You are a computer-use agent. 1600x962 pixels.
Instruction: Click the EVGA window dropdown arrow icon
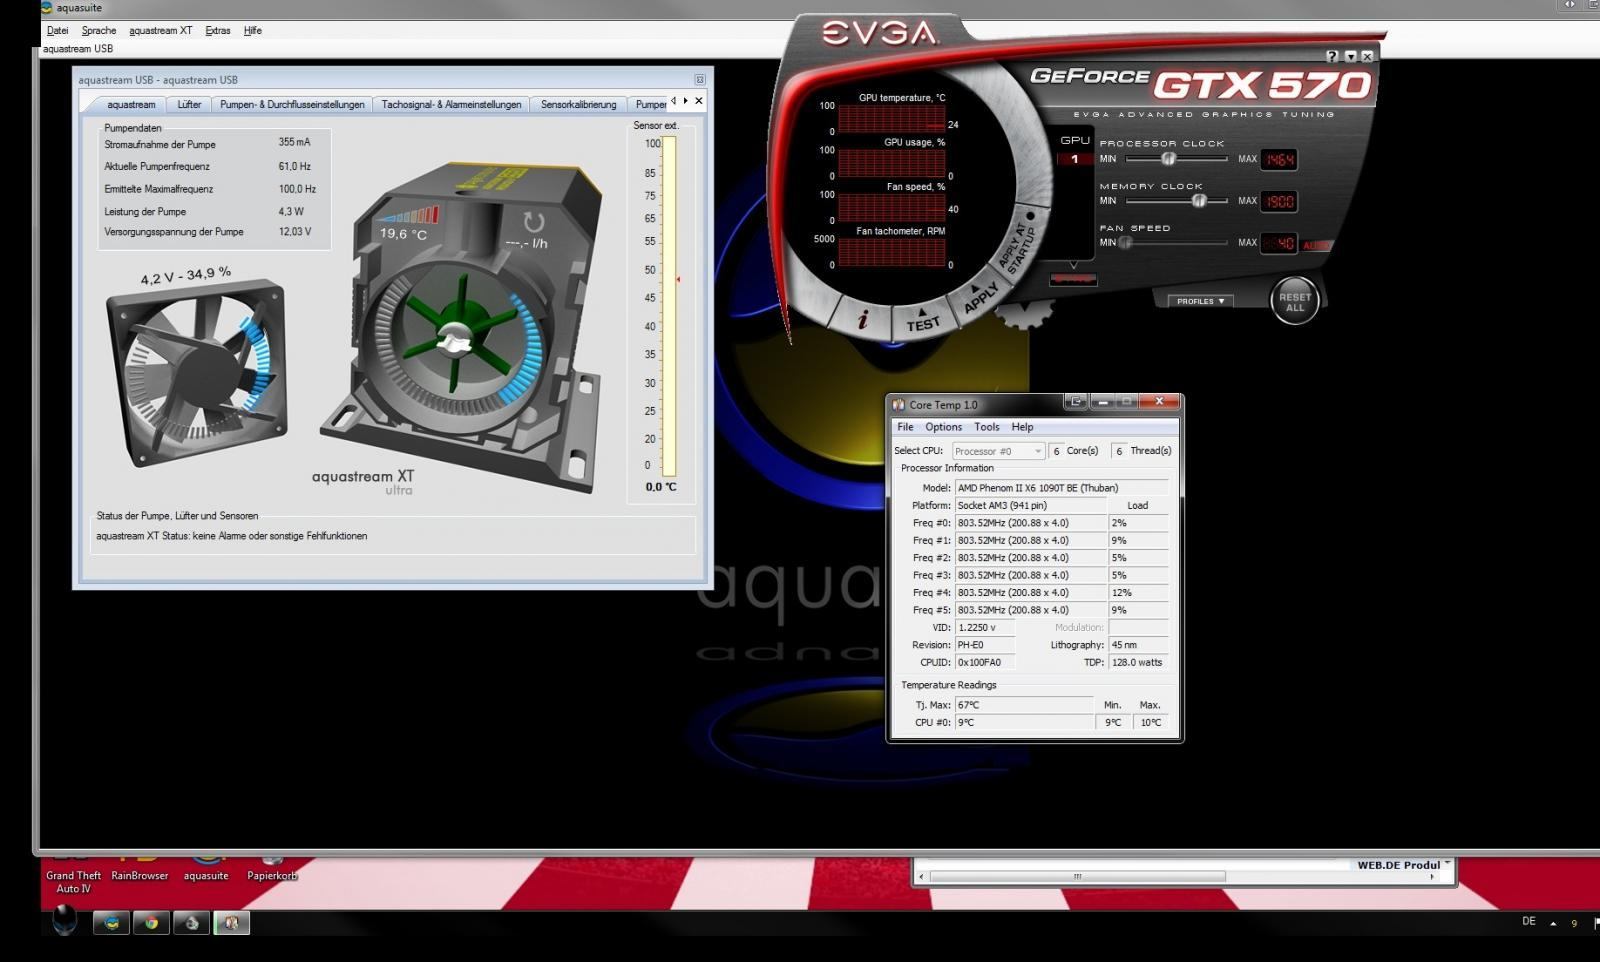(1350, 56)
